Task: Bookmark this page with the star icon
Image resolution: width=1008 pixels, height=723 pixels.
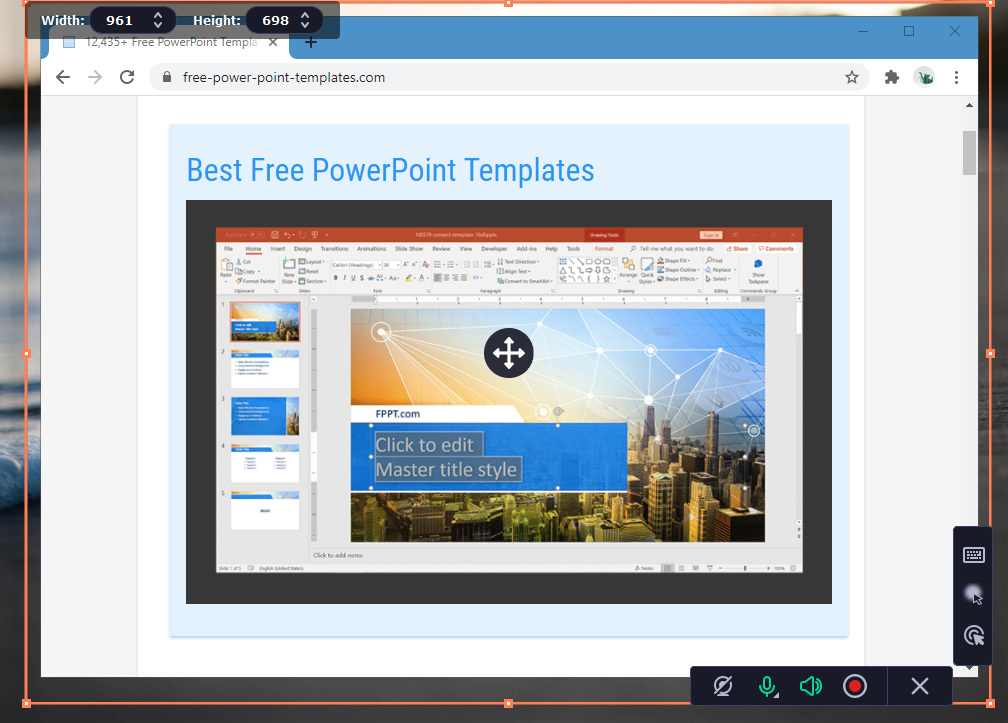Action: pyautogui.click(x=852, y=77)
